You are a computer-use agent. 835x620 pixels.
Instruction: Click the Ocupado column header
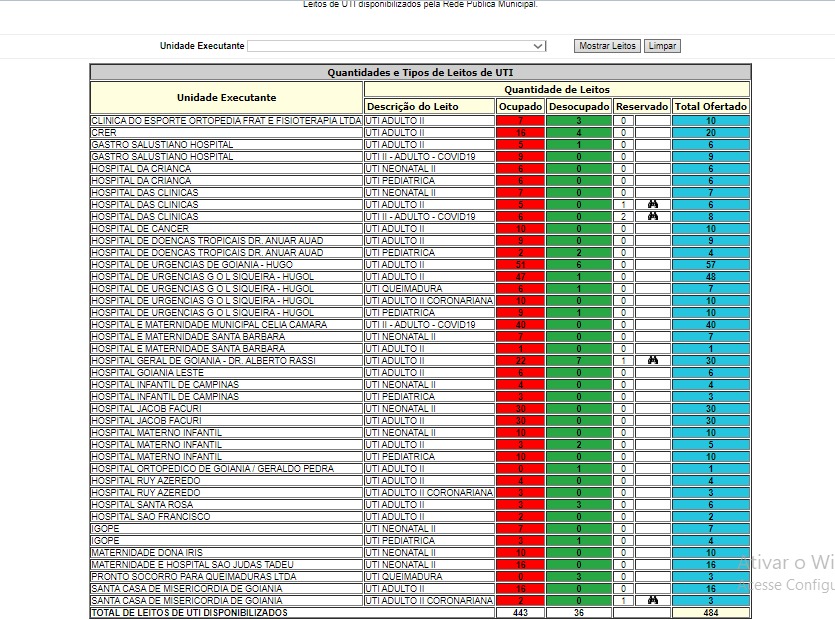coord(520,106)
